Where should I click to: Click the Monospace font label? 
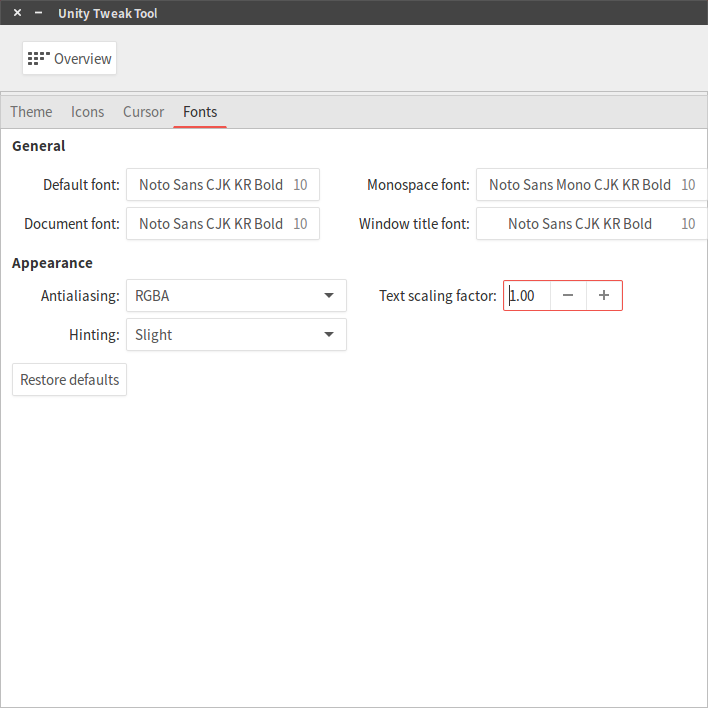pos(419,185)
